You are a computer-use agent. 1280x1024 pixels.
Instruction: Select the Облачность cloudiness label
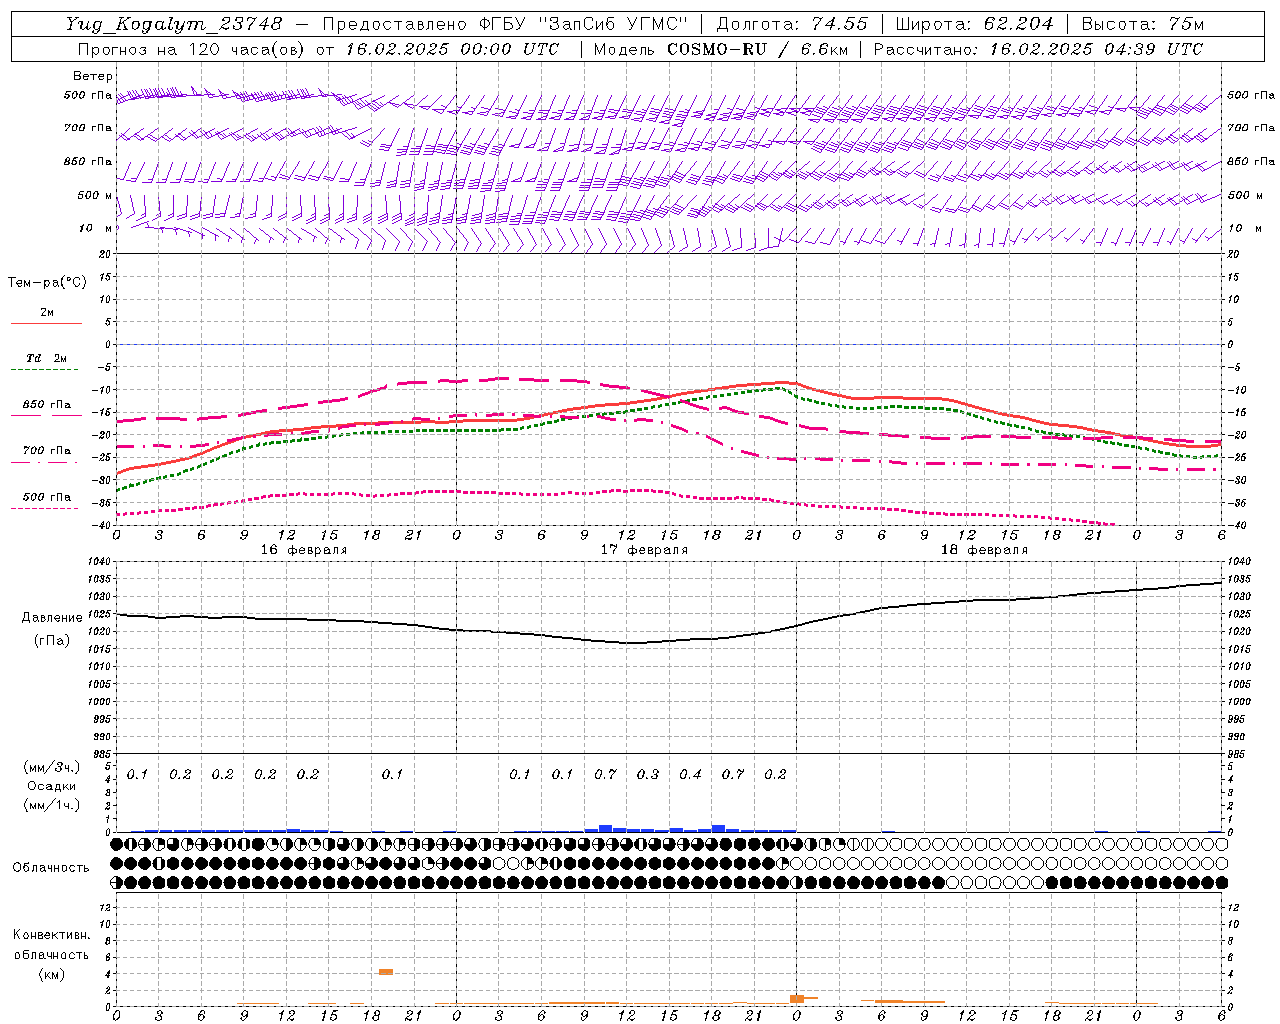51,868
